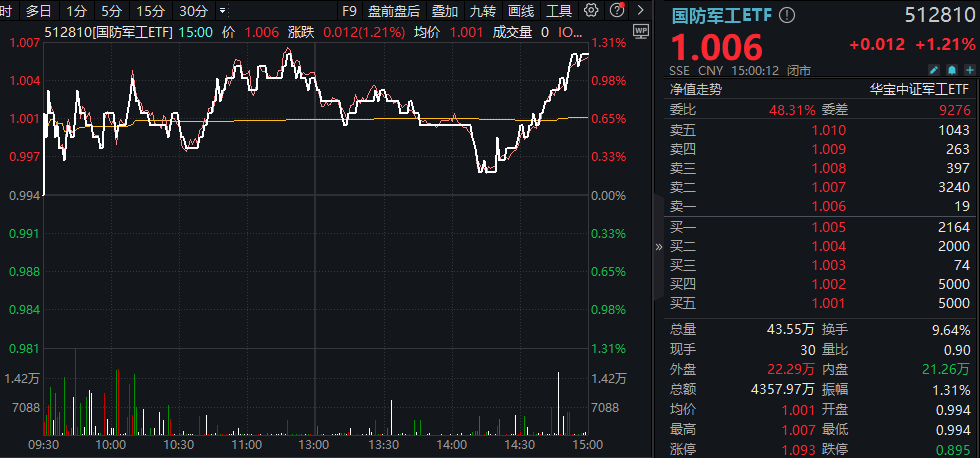Toggle 盘前盘后 pre/post market display
This screenshot has width=980, height=458.
click(x=393, y=11)
